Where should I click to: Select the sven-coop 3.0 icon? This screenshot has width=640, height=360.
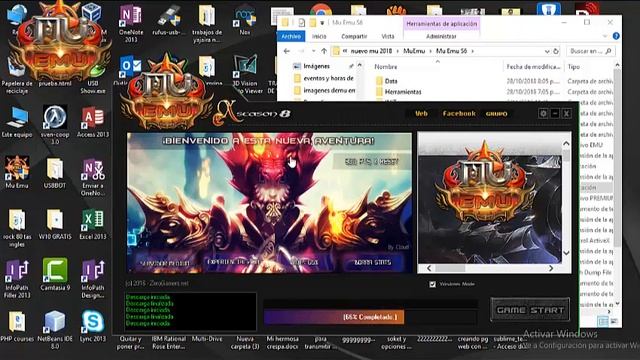[x=55, y=125]
